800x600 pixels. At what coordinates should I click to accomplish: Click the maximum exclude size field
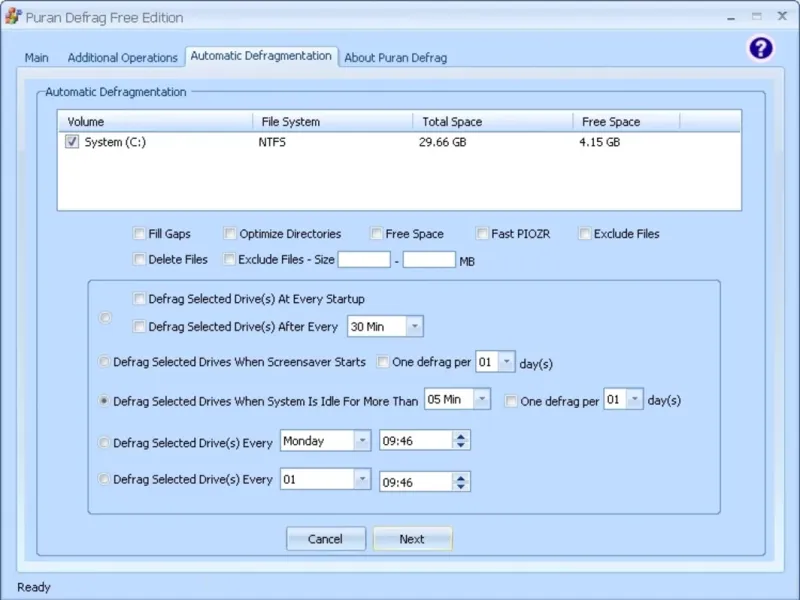click(429, 260)
